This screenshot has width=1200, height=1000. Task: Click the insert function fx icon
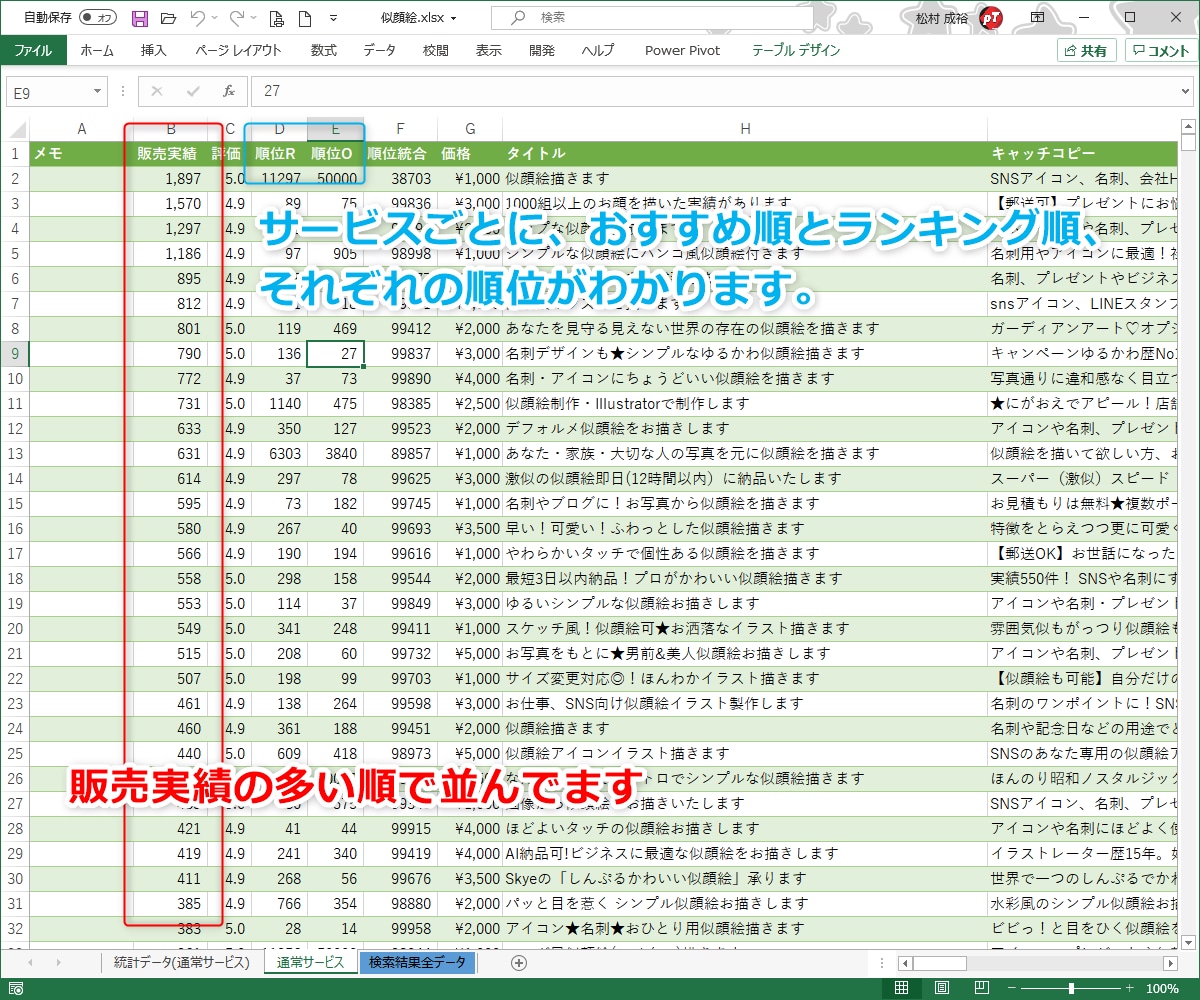tap(228, 91)
